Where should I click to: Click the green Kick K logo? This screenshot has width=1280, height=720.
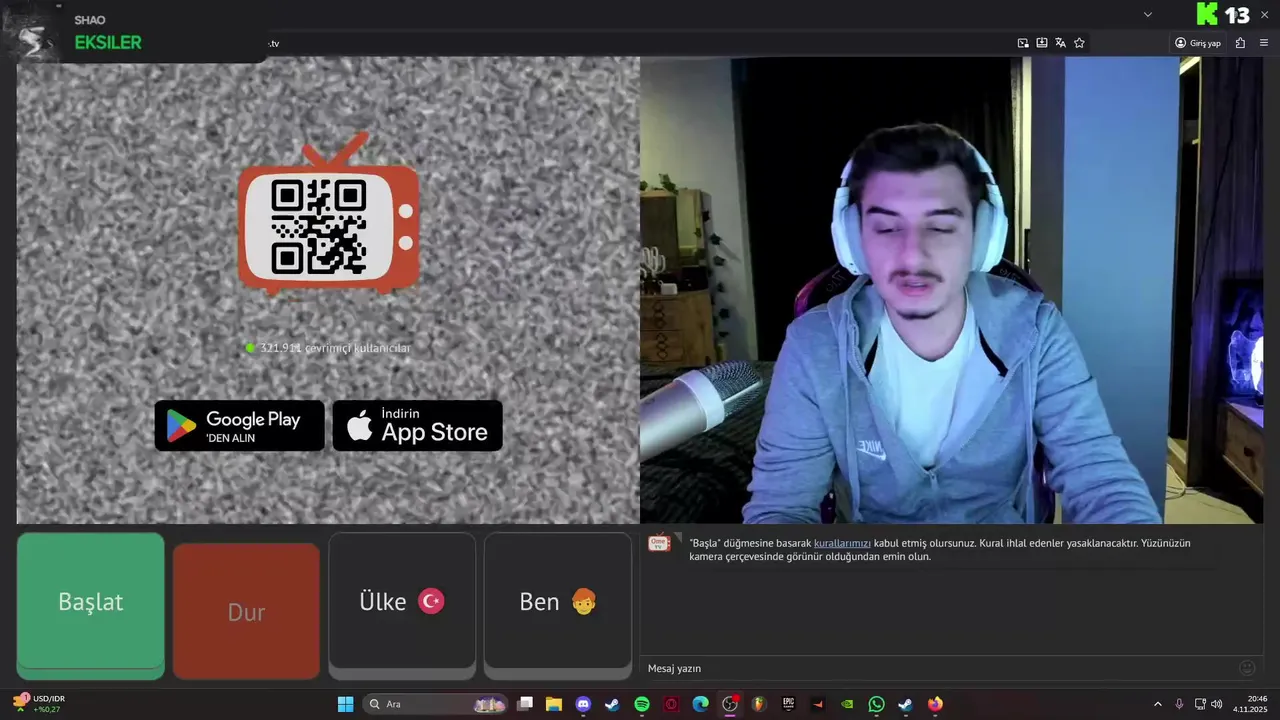tap(1207, 14)
